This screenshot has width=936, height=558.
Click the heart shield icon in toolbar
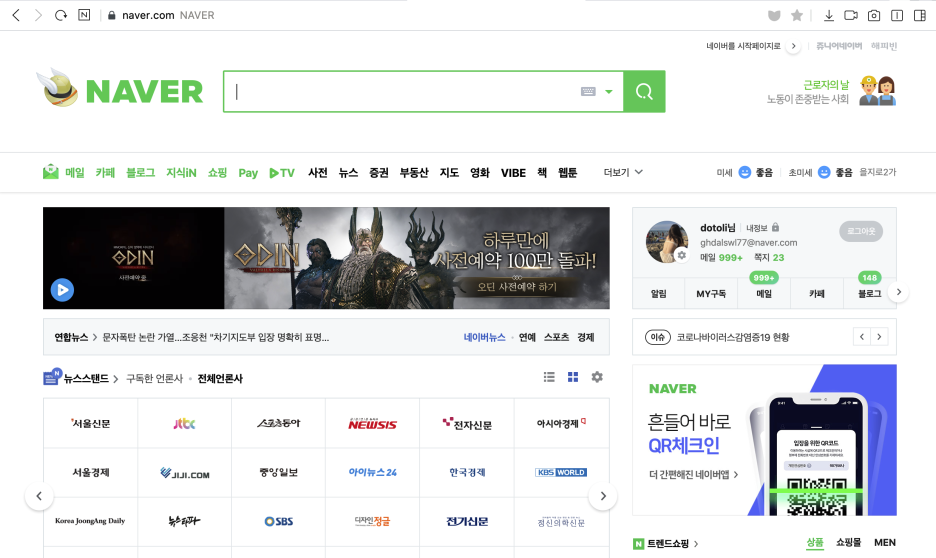(774, 16)
